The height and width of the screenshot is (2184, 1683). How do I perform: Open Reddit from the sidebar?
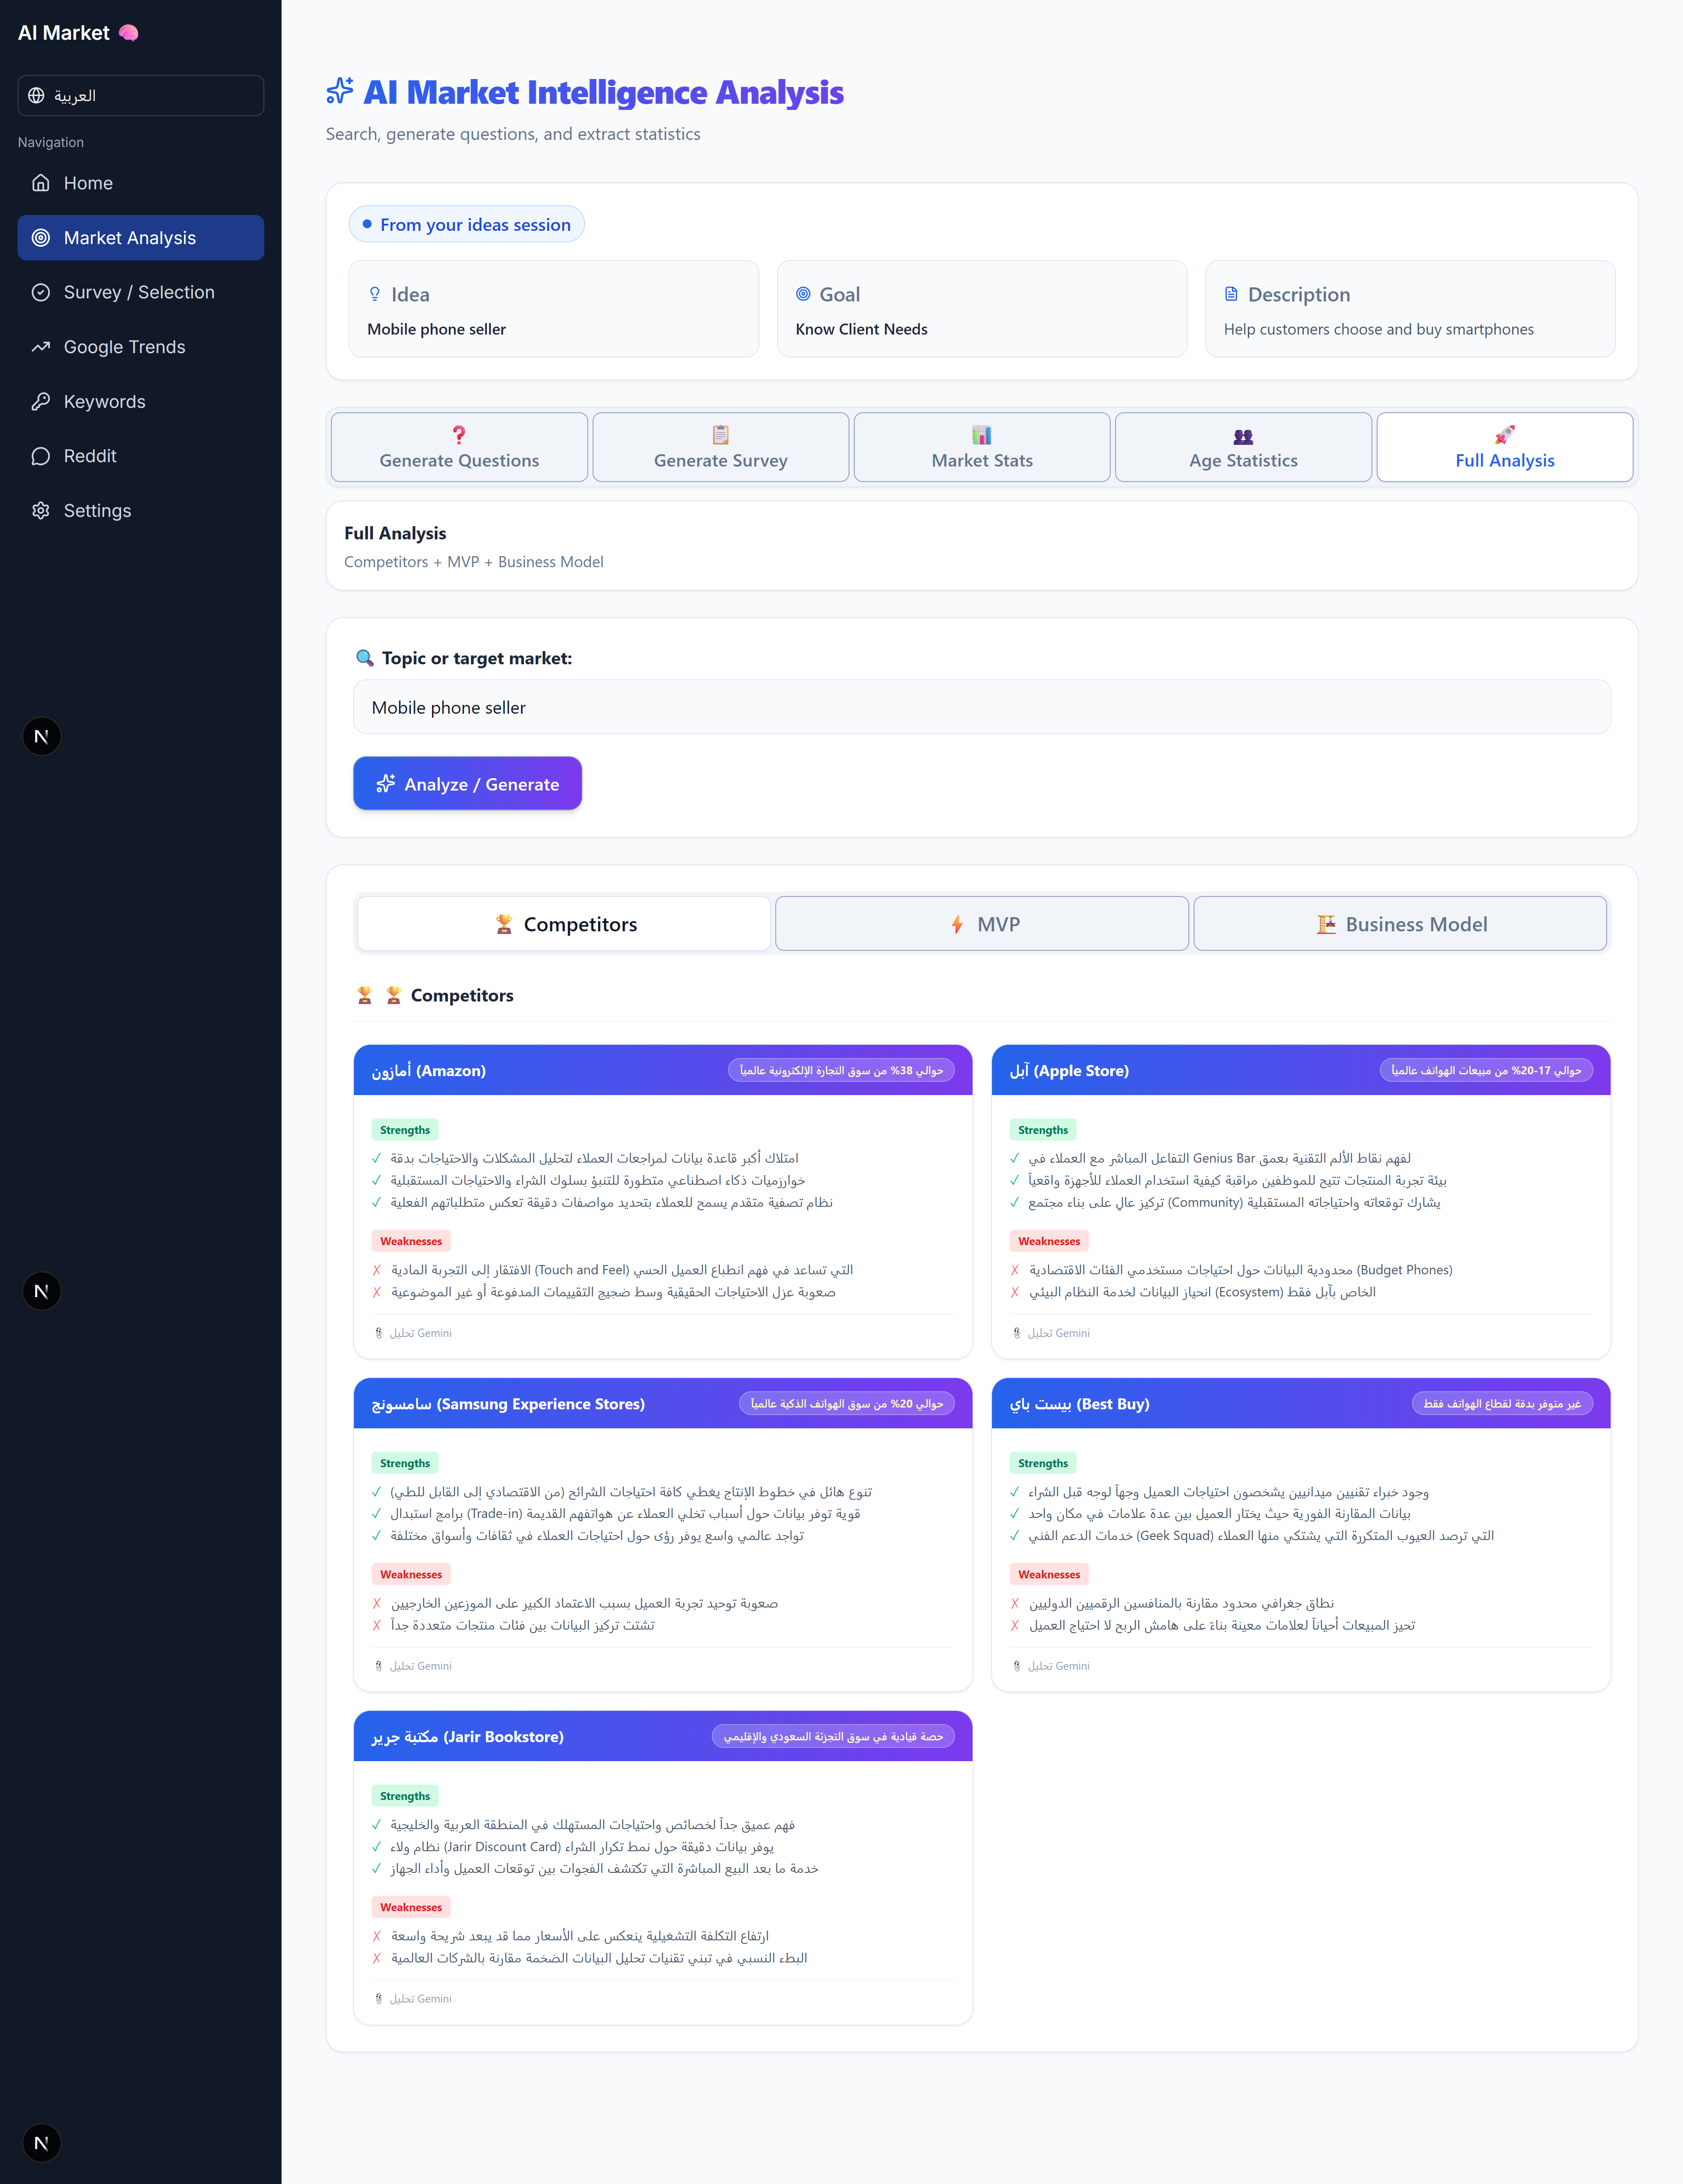141,456
